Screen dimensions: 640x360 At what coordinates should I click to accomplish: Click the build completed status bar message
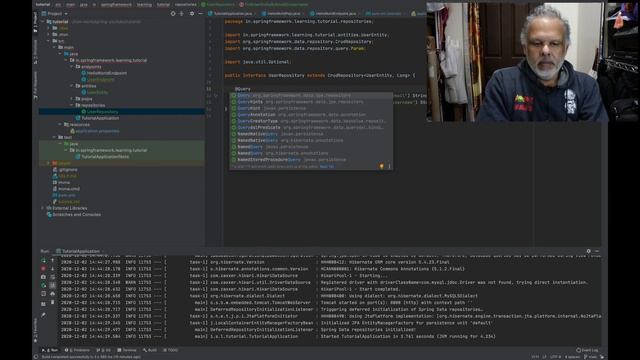coord(91,357)
